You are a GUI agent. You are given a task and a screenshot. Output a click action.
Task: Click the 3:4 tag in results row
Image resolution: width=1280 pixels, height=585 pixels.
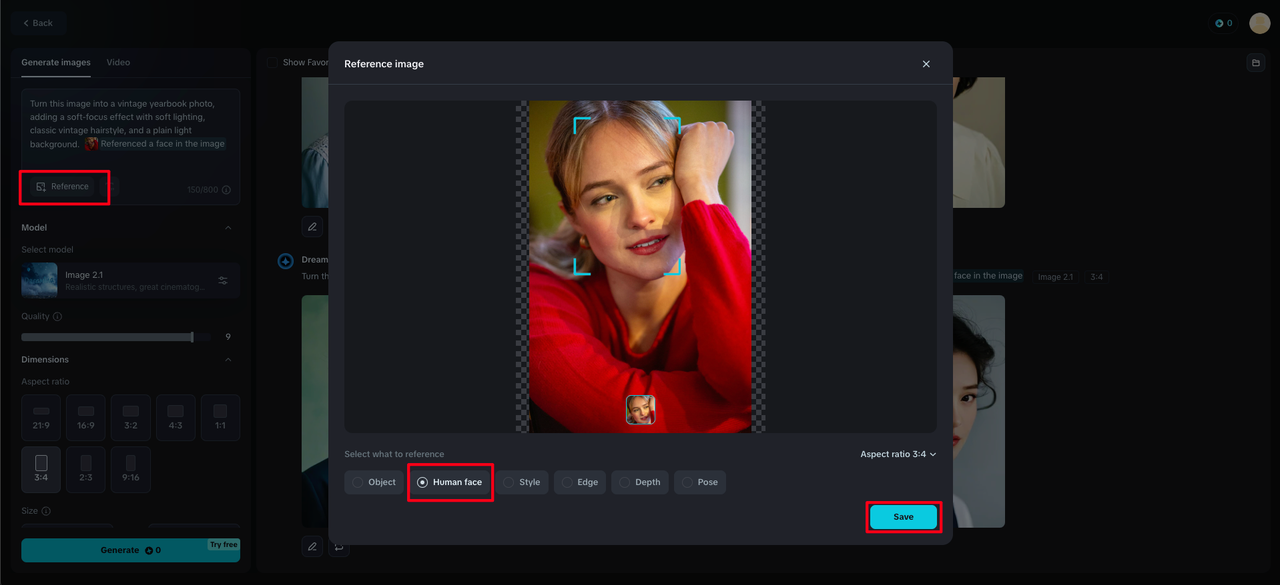[x=1096, y=277]
